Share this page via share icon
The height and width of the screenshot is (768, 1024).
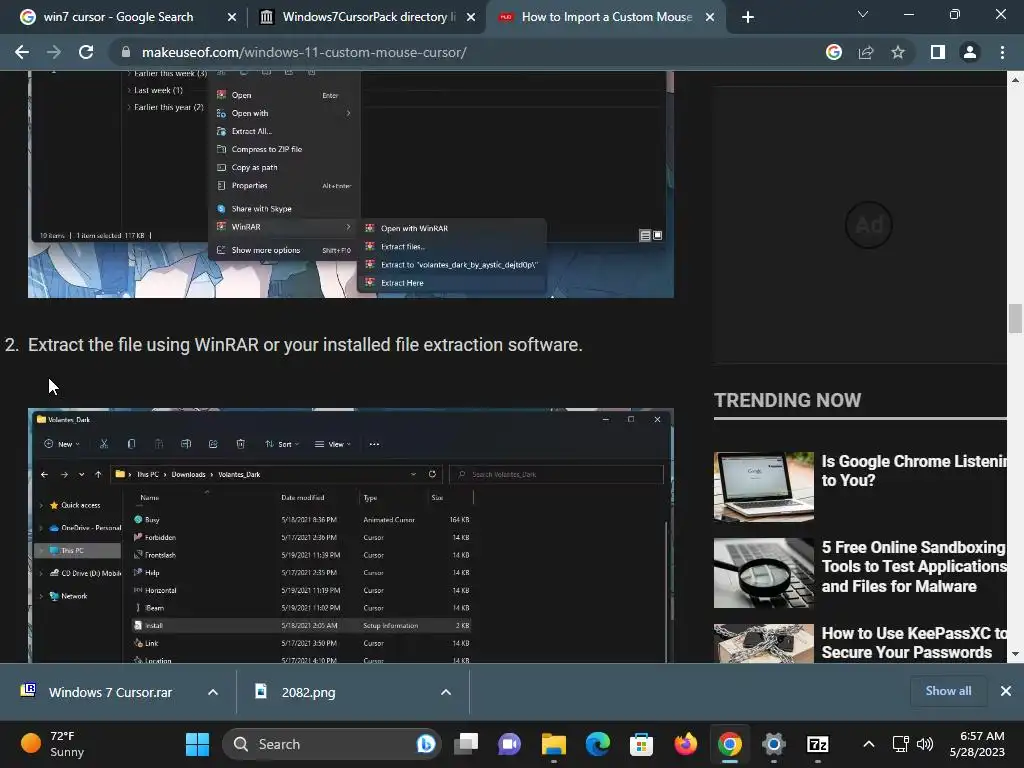[866, 52]
